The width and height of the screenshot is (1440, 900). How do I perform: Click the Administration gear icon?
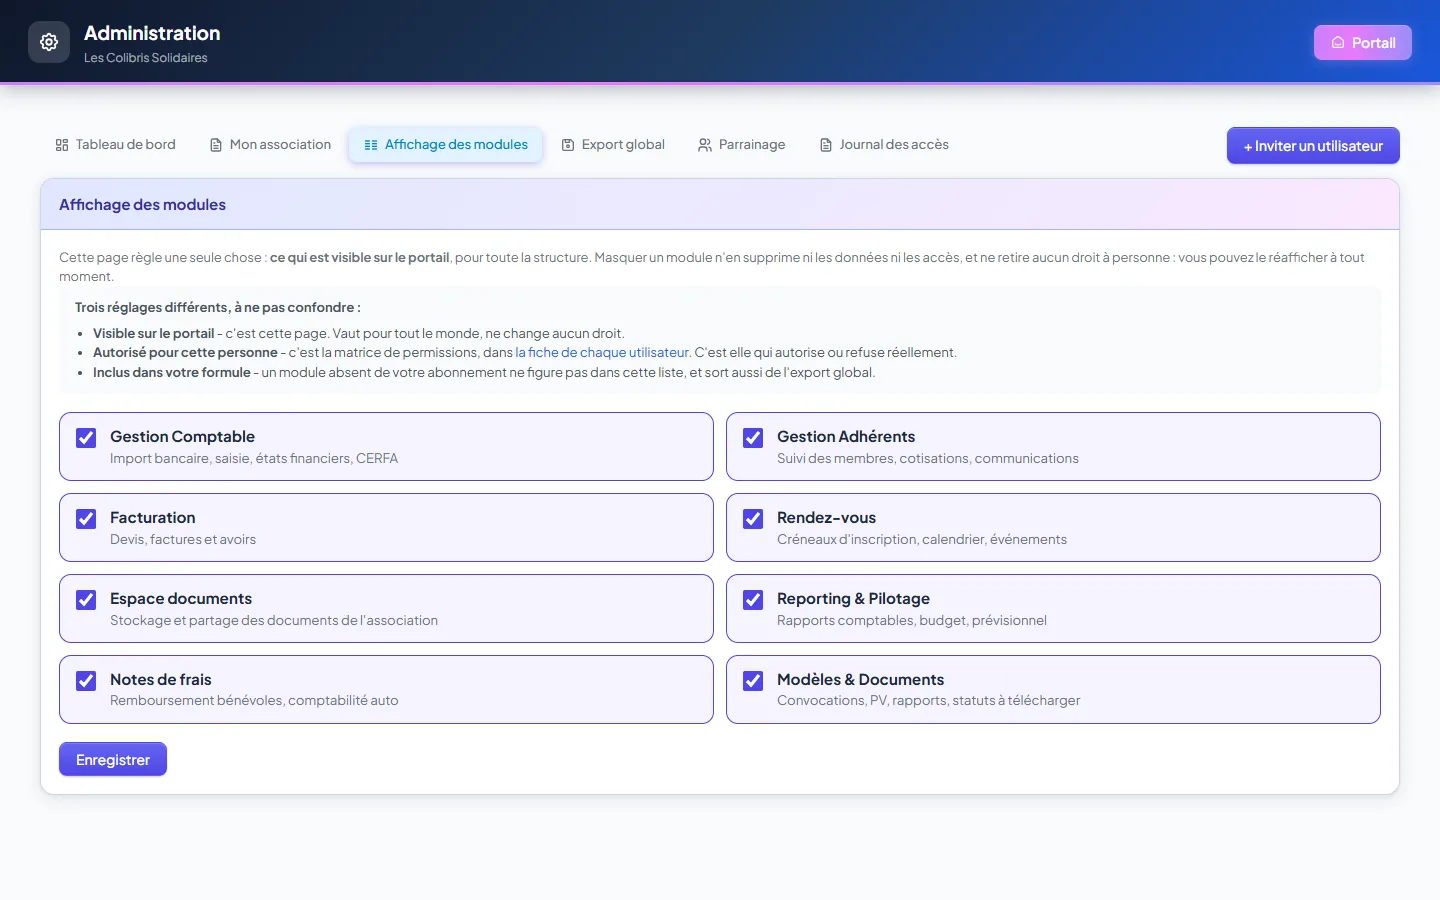(49, 42)
